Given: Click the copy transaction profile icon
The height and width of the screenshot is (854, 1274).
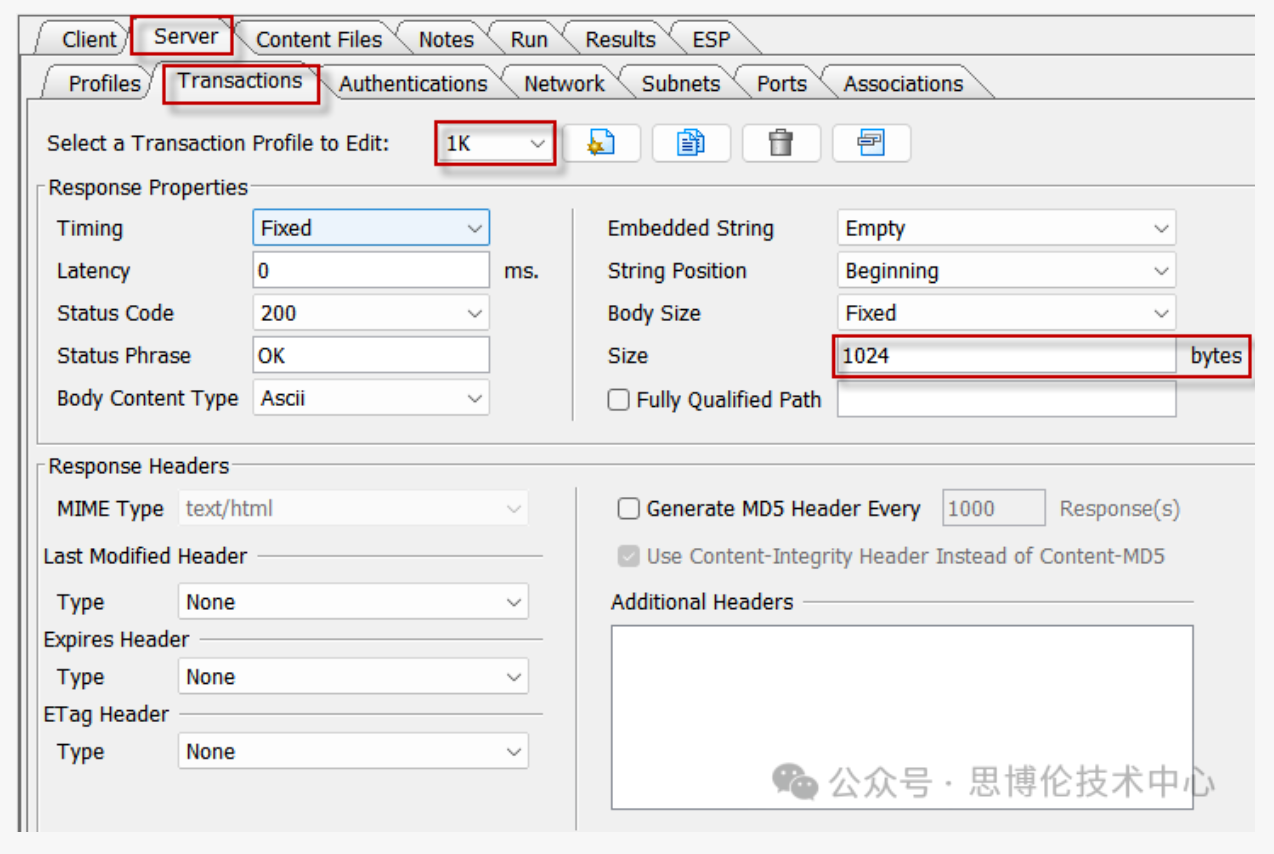Looking at the screenshot, I should pos(690,143).
